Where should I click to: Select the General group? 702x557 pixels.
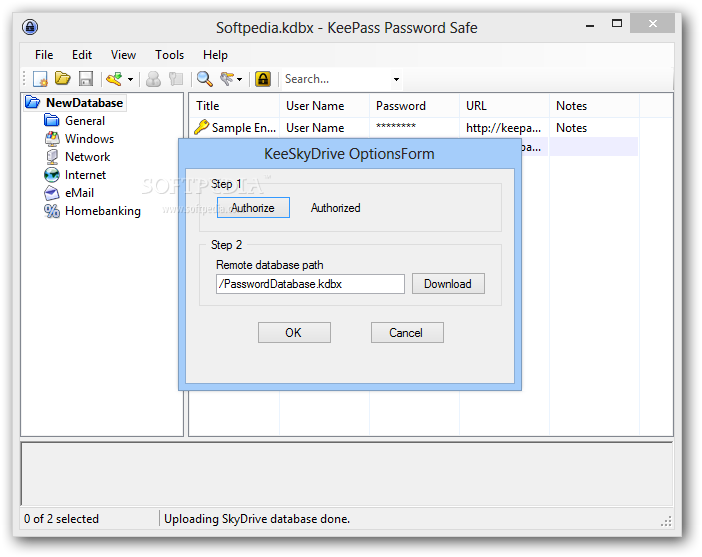click(x=85, y=121)
